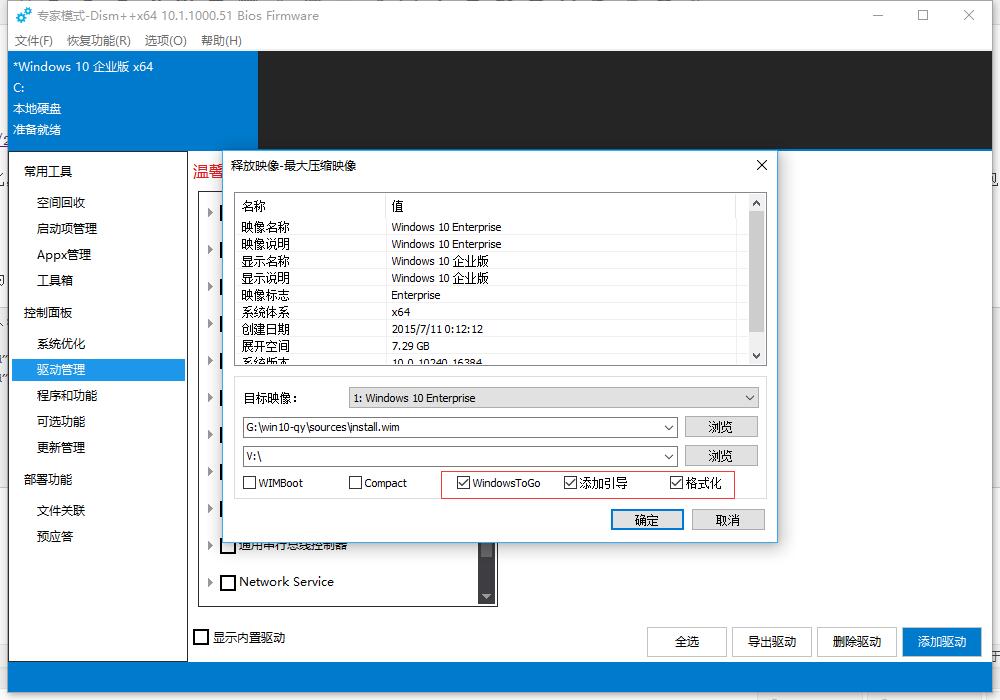The width and height of the screenshot is (1000, 700).
Task: Expand the 通用串行总线控制器 tree node
Action: [210, 545]
